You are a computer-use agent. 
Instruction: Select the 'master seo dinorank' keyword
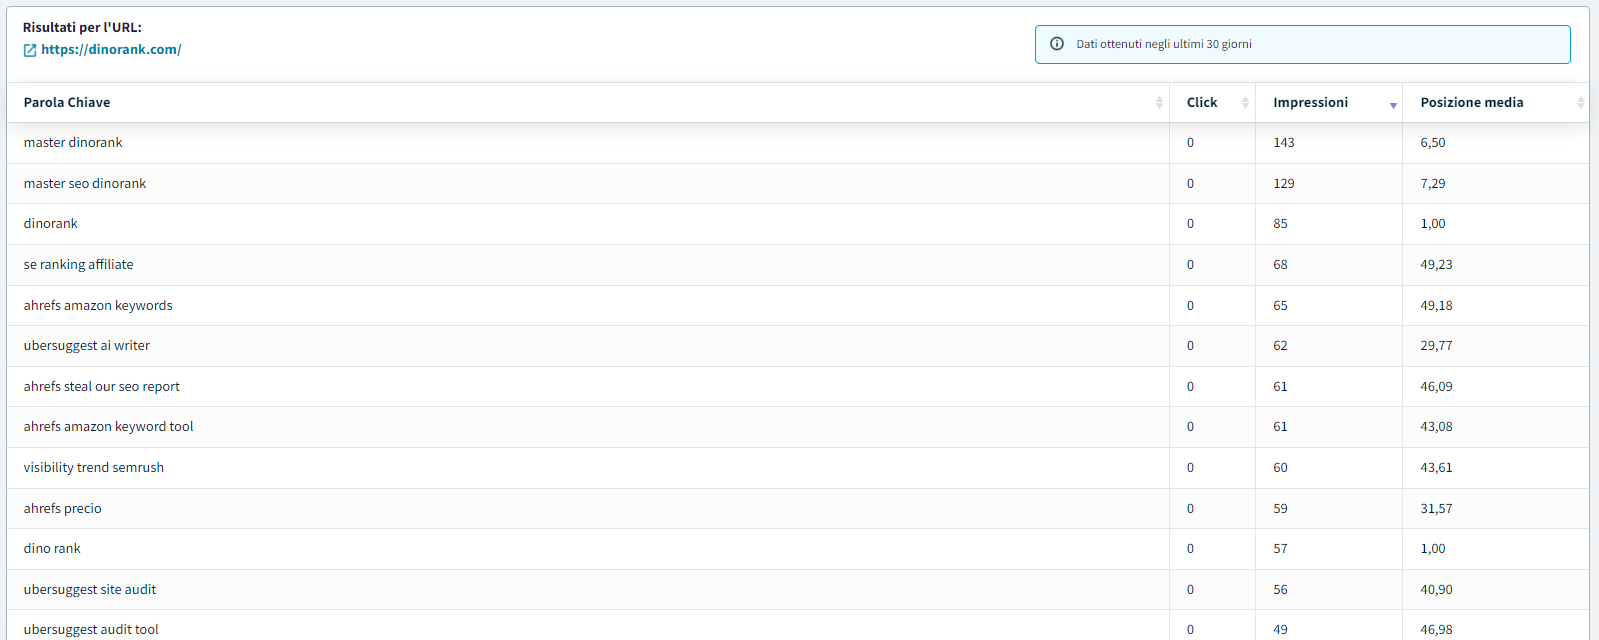[85, 184]
